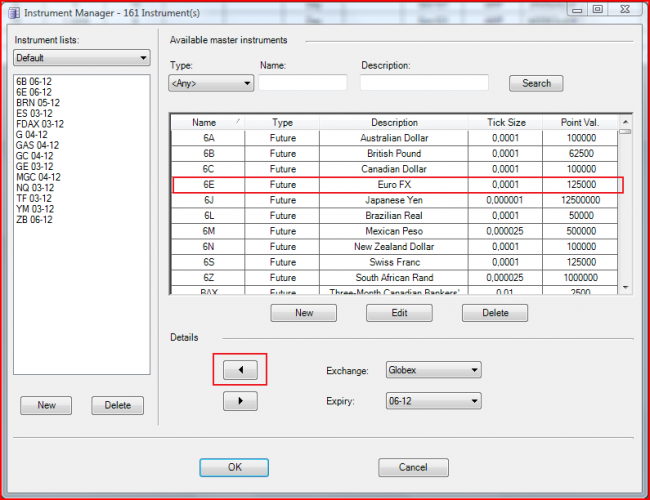
Task: Select G 04-12 in instrument list
Action: click(32, 135)
